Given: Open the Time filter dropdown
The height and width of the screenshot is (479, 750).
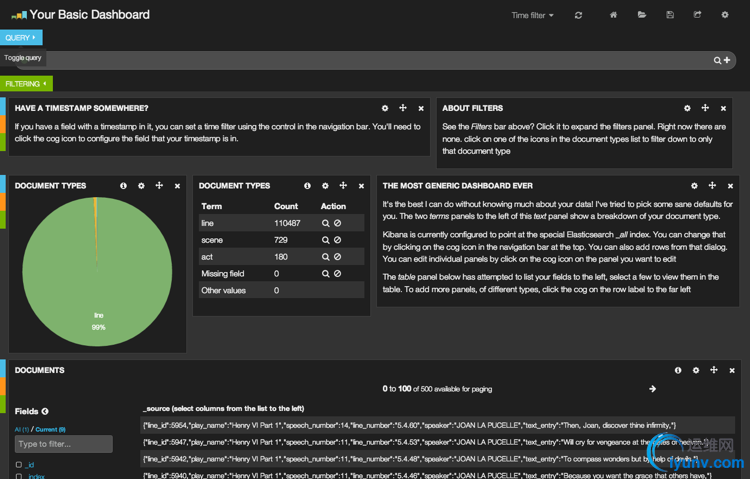Looking at the screenshot, I should [532, 15].
